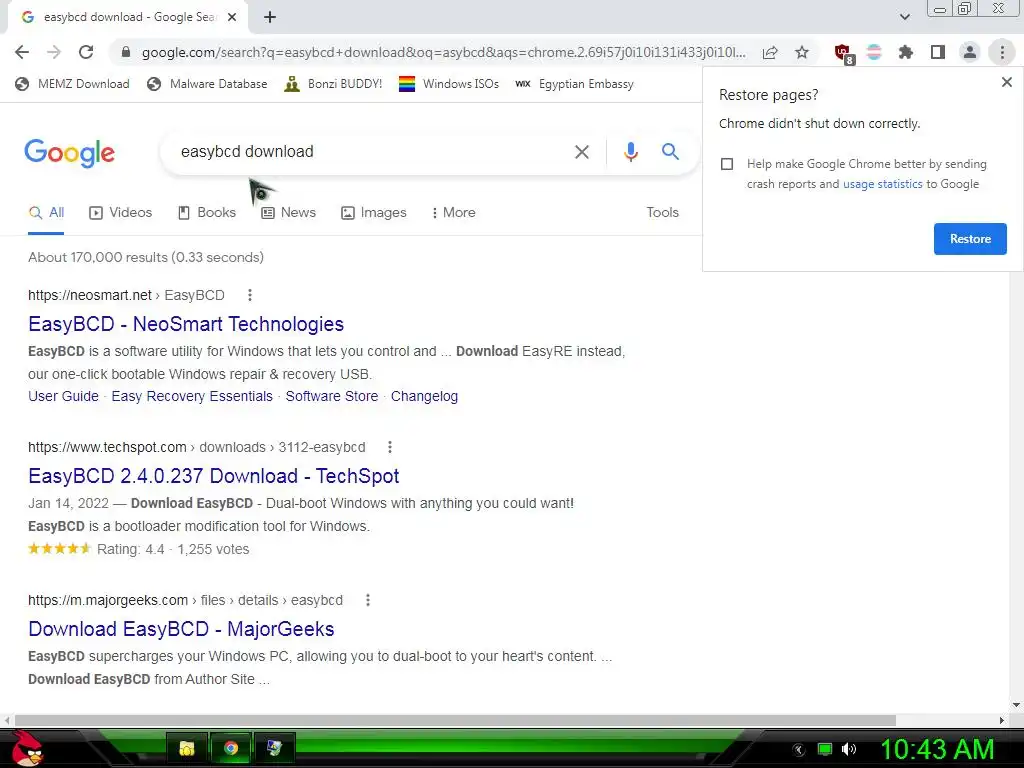This screenshot has height=768, width=1024.
Task: Open the Egyptian Embassy bookmark
Action: [x=574, y=84]
